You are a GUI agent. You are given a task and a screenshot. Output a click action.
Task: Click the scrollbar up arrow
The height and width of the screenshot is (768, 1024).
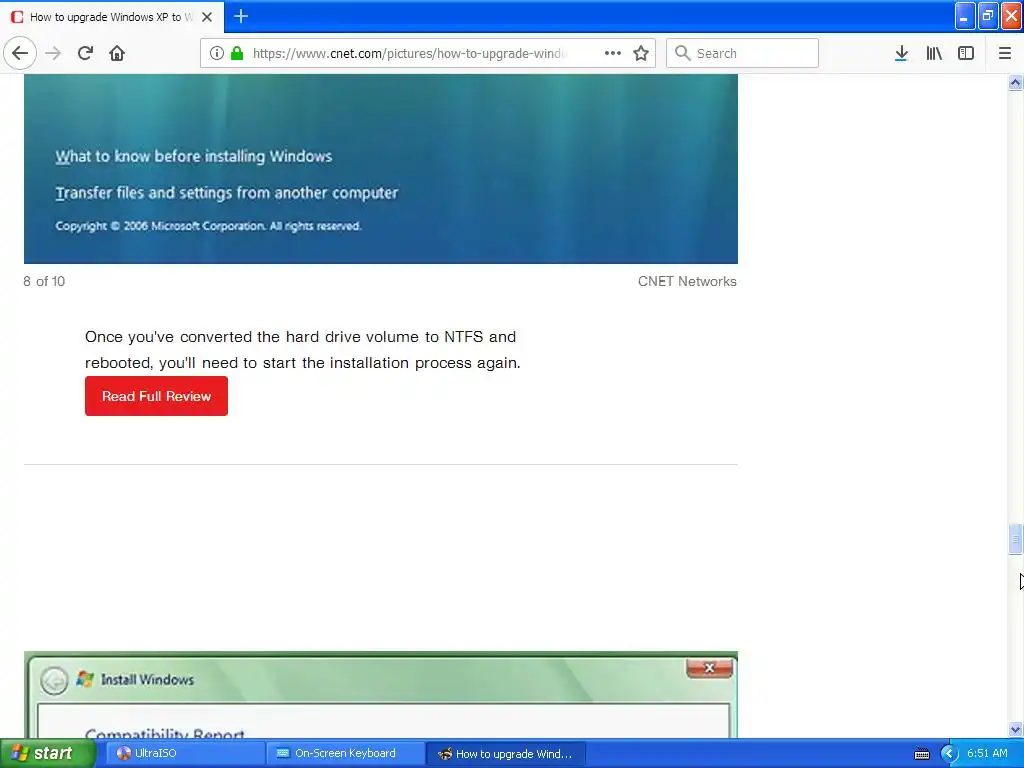click(1015, 83)
